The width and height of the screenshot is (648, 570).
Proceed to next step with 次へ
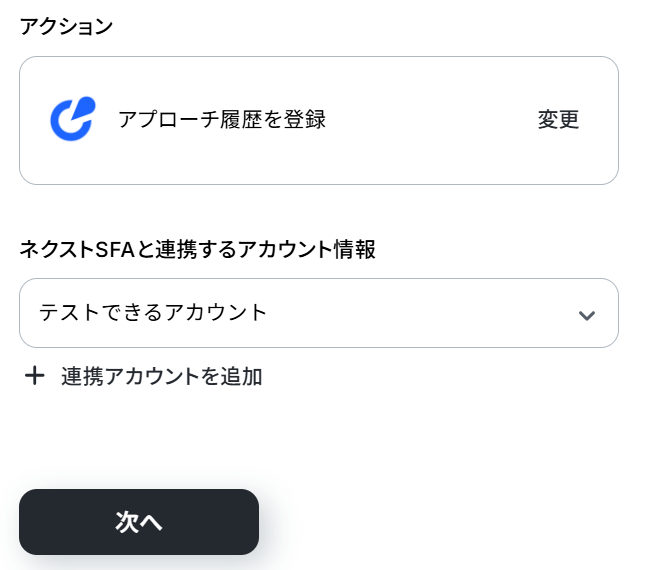pos(139,521)
